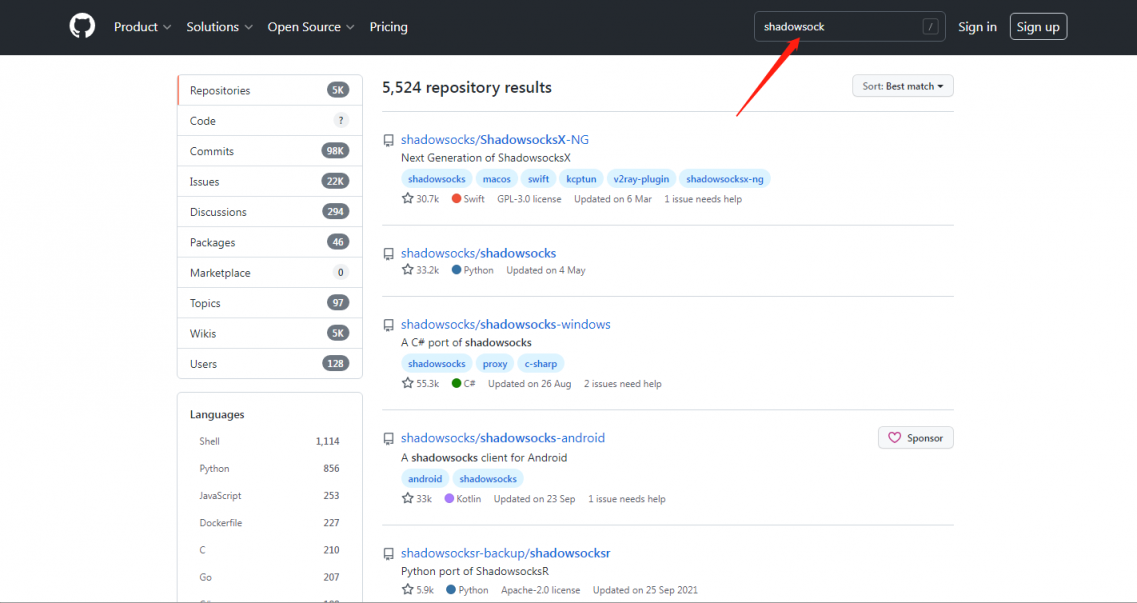This screenshot has height=603, width=1137.
Task: Click the "Apache-2.0 license" text
Action: coord(540,590)
